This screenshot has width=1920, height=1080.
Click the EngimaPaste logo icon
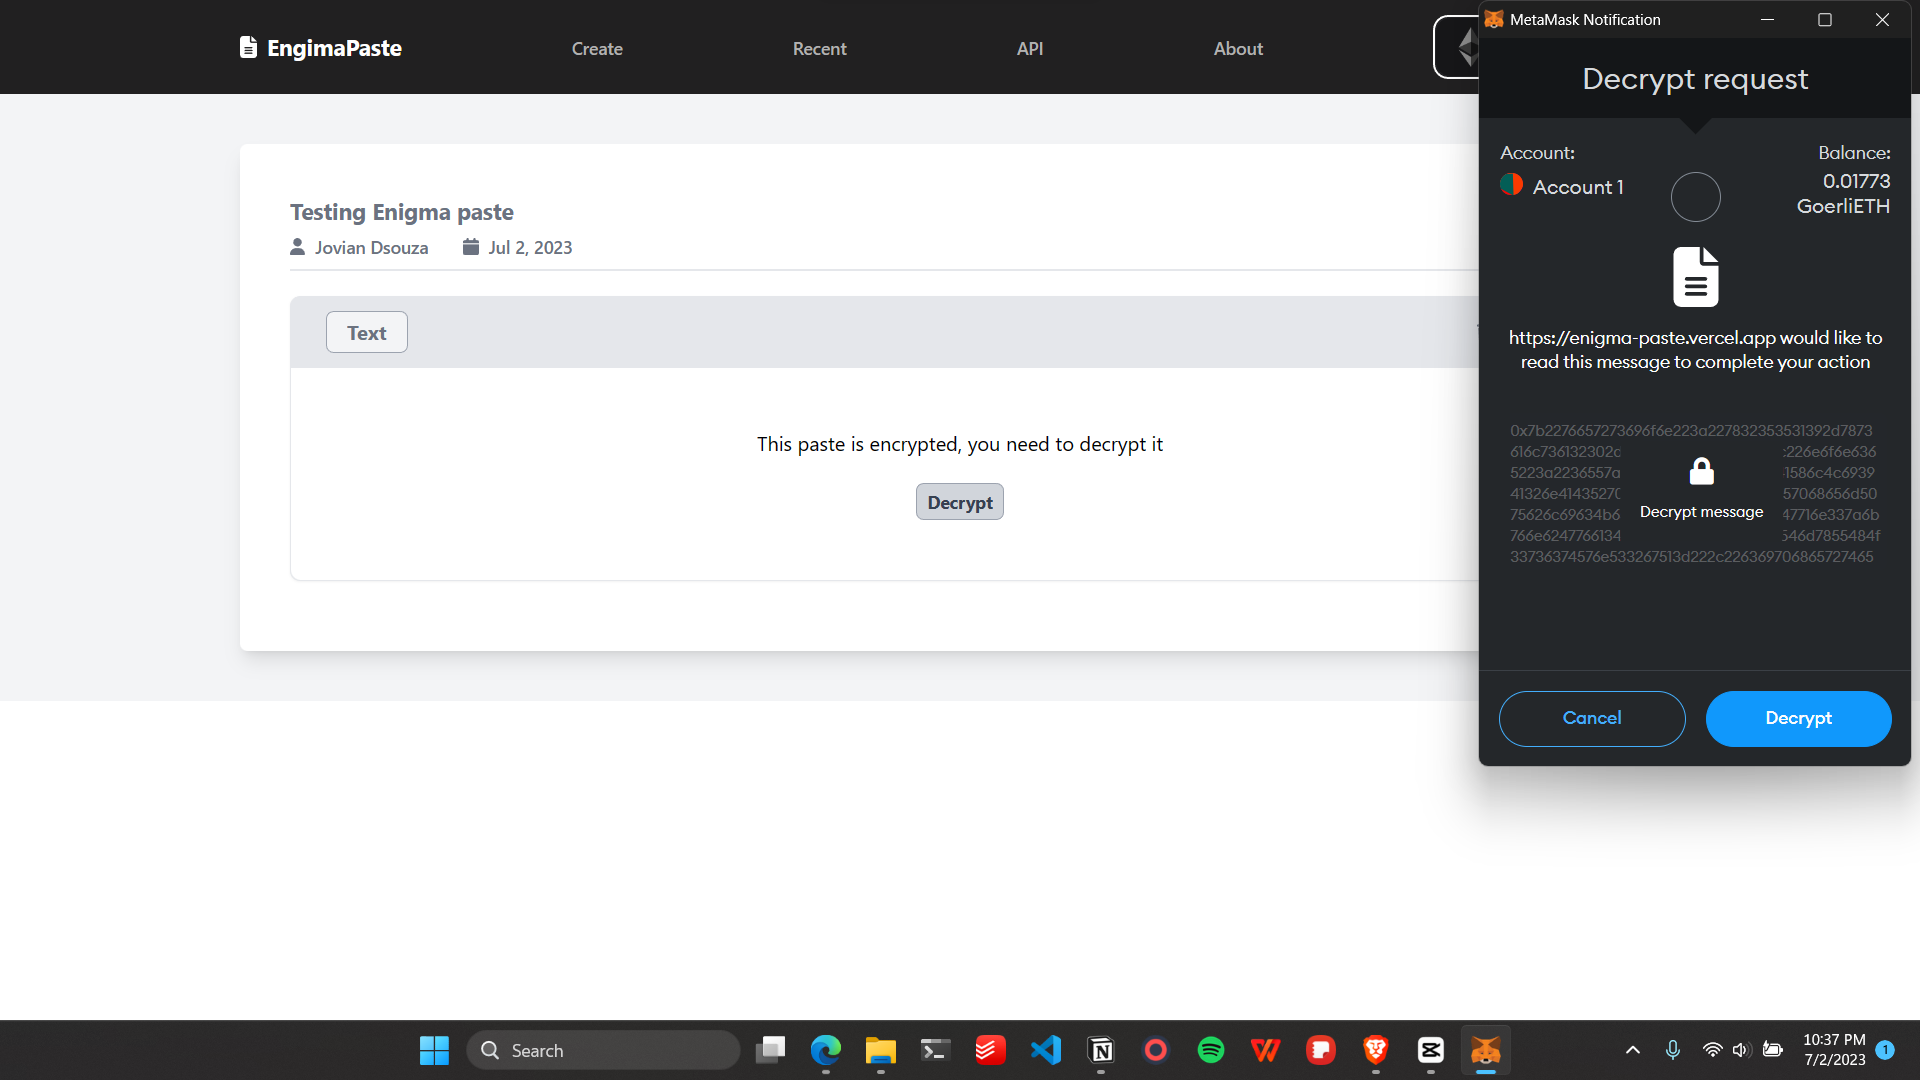coord(248,47)
